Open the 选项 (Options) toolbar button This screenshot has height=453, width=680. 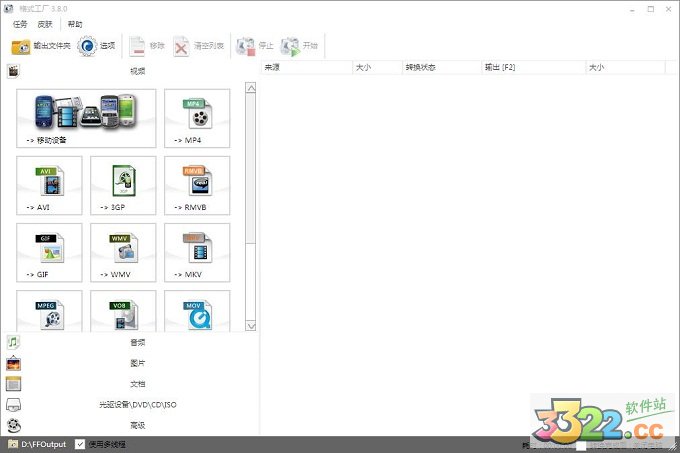tap(97, 46)
